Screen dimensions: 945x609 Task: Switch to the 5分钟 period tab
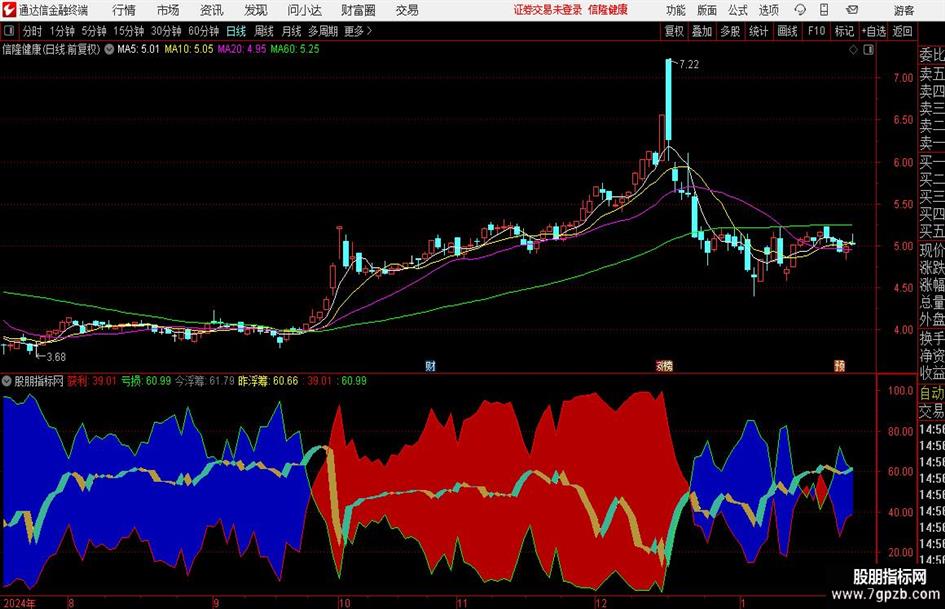[94, 31]
